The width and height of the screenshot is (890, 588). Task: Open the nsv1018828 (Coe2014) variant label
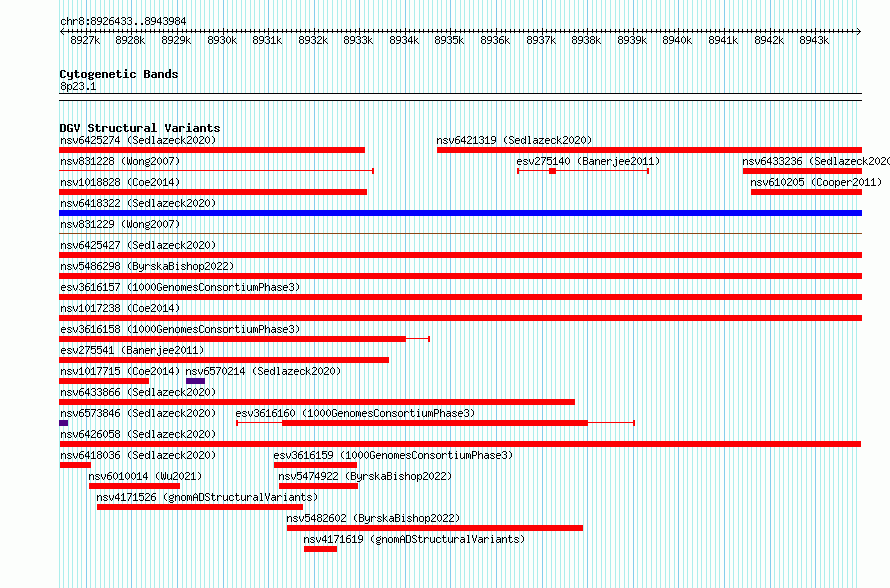point(120,182)
